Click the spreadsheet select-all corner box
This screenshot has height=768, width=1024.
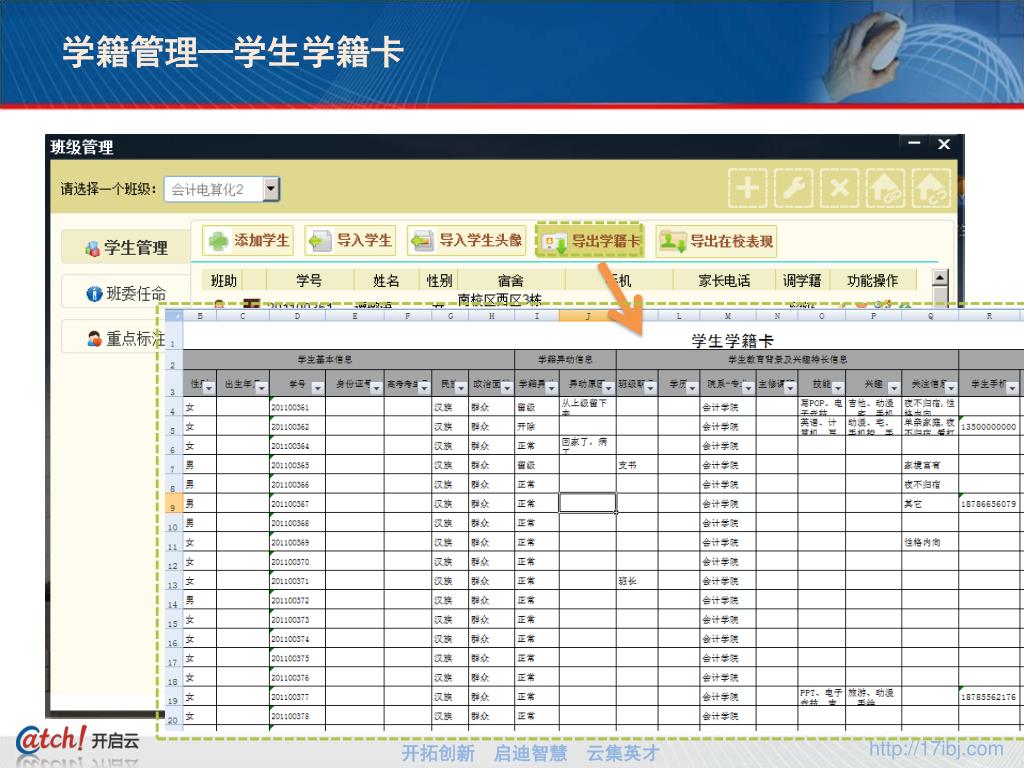(174, 316)
